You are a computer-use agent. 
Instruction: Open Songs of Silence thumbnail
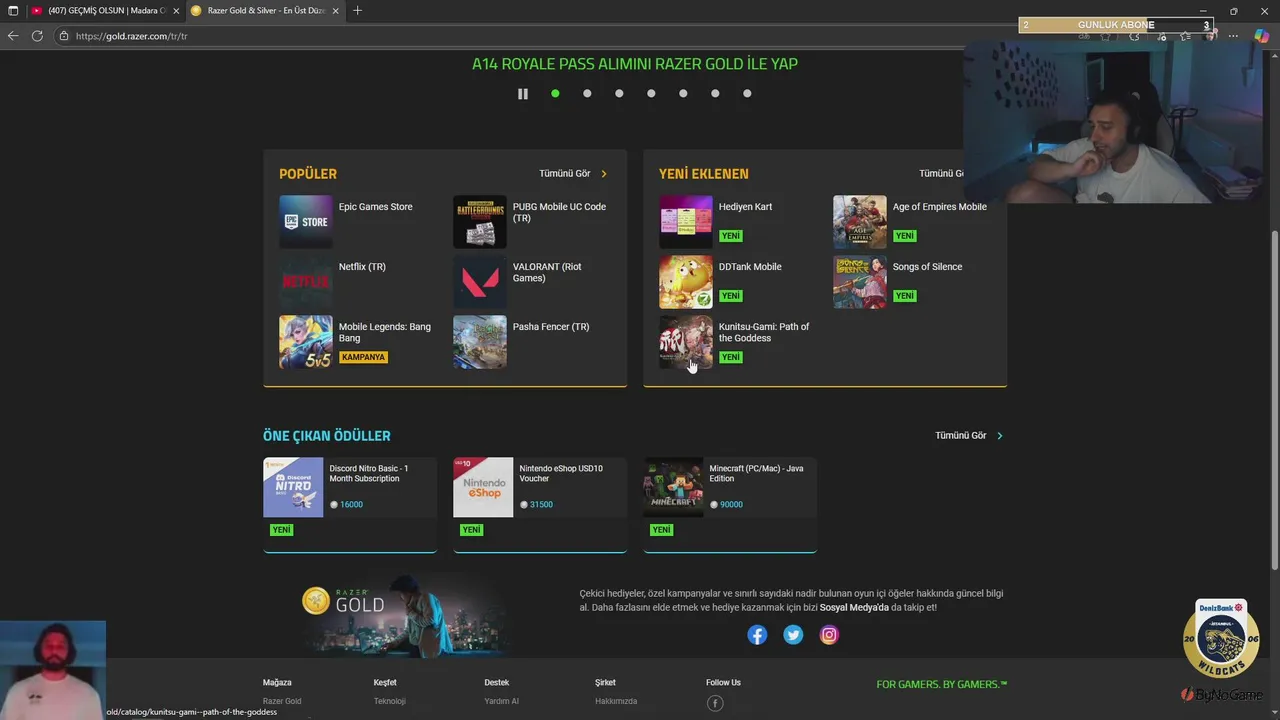[x=860, y=282]
